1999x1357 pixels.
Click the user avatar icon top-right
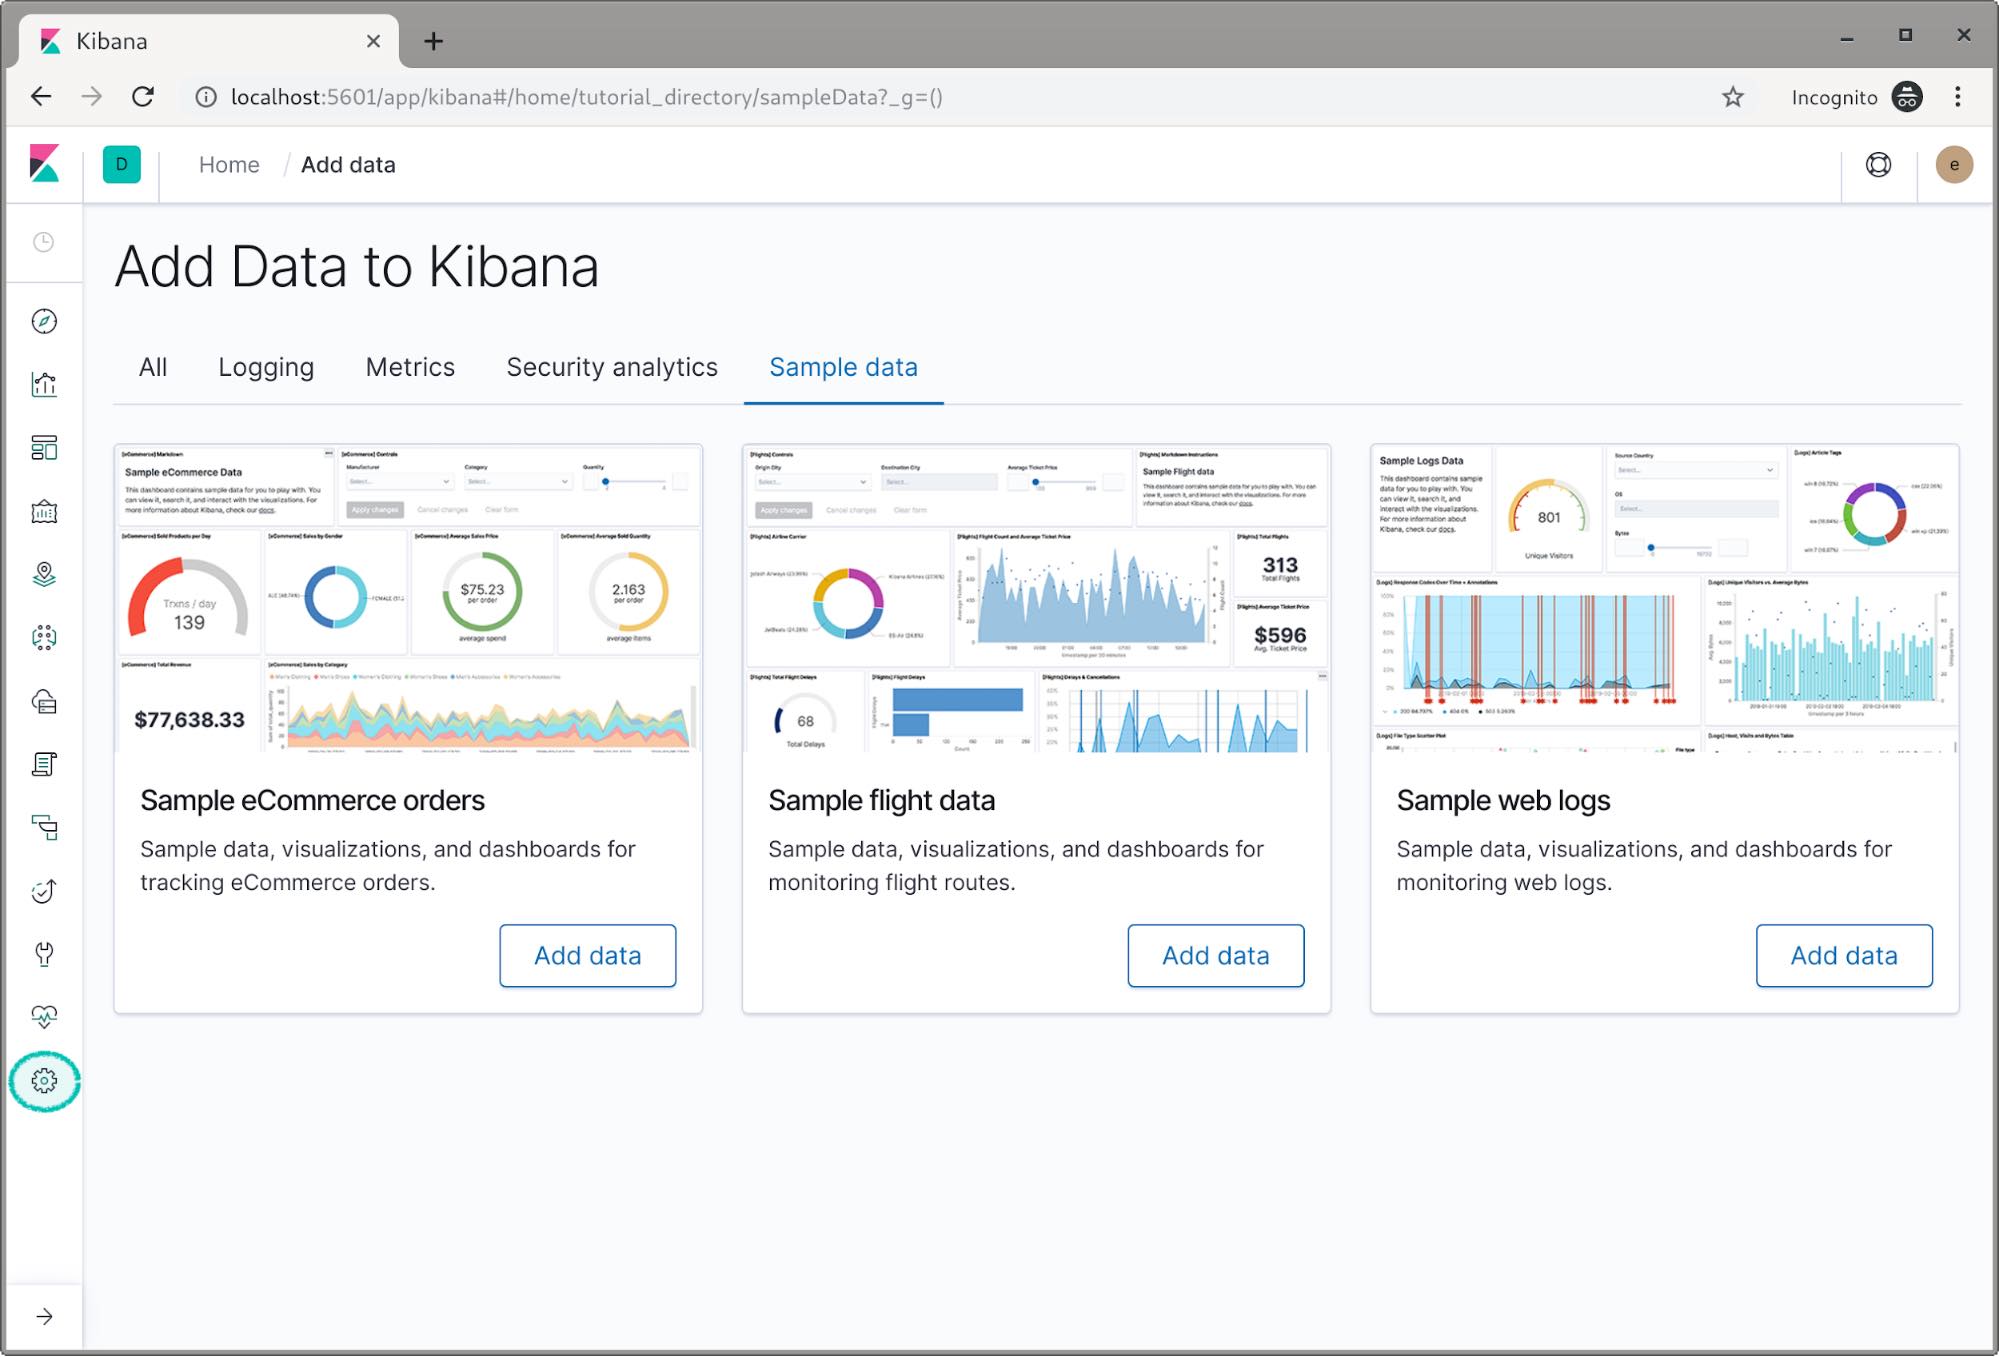coord(1954,165)
